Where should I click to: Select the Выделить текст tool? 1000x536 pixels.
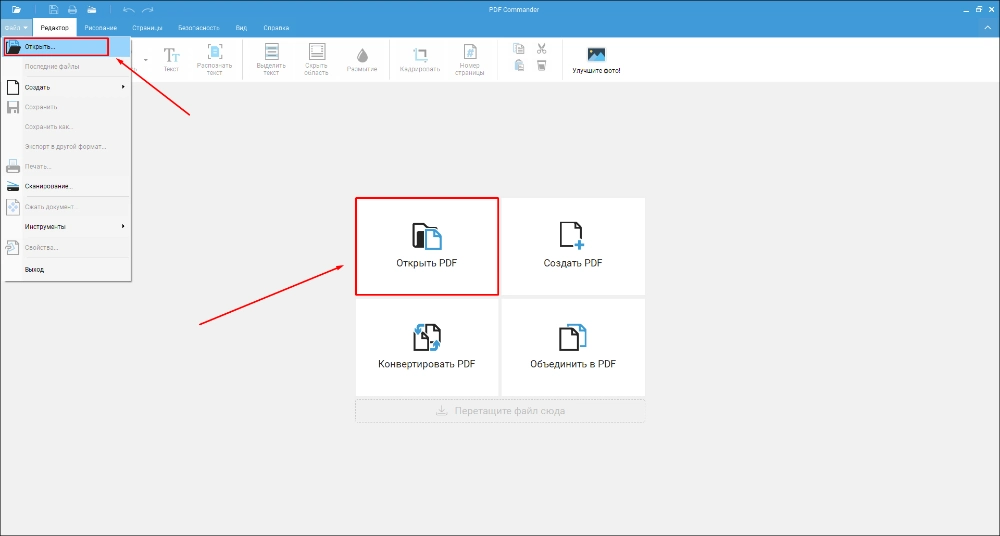(x=272, y=52)
